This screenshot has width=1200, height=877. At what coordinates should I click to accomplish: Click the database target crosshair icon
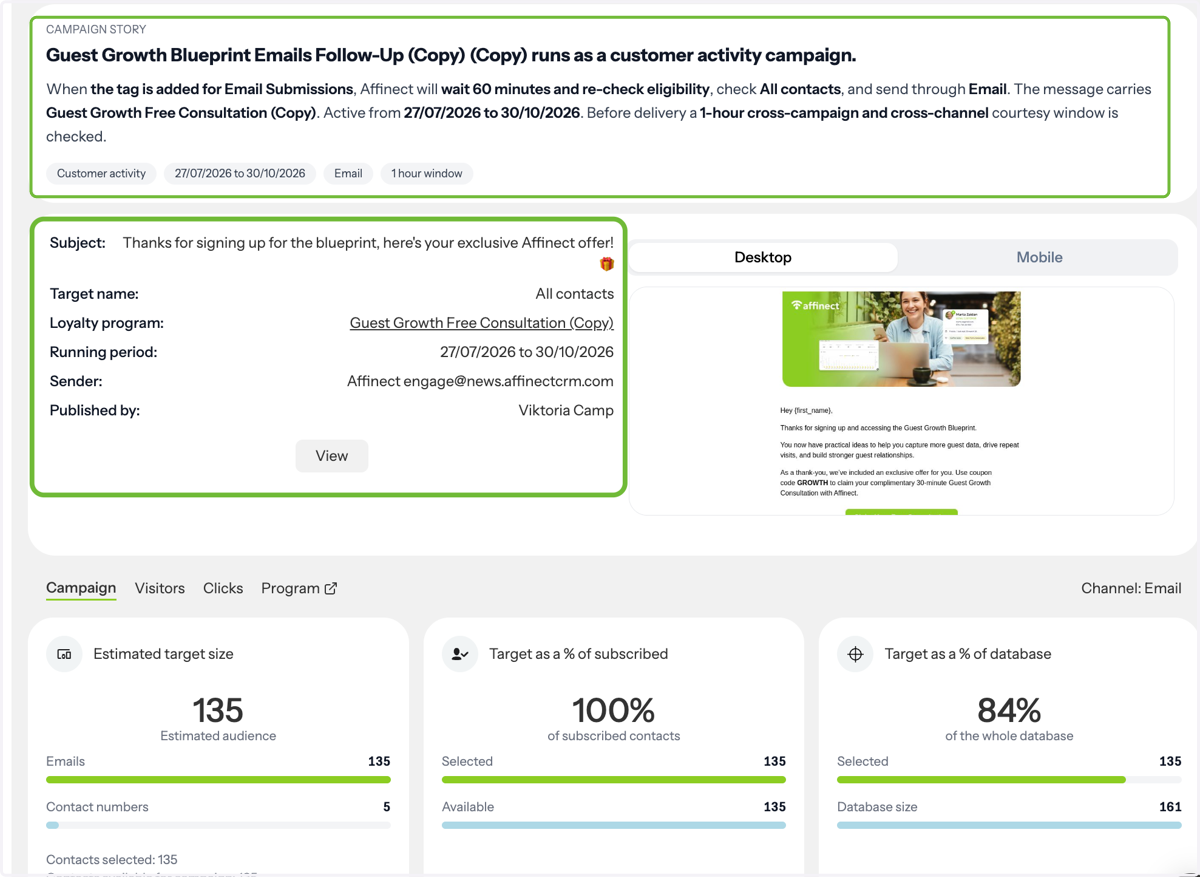click(855, 654)
